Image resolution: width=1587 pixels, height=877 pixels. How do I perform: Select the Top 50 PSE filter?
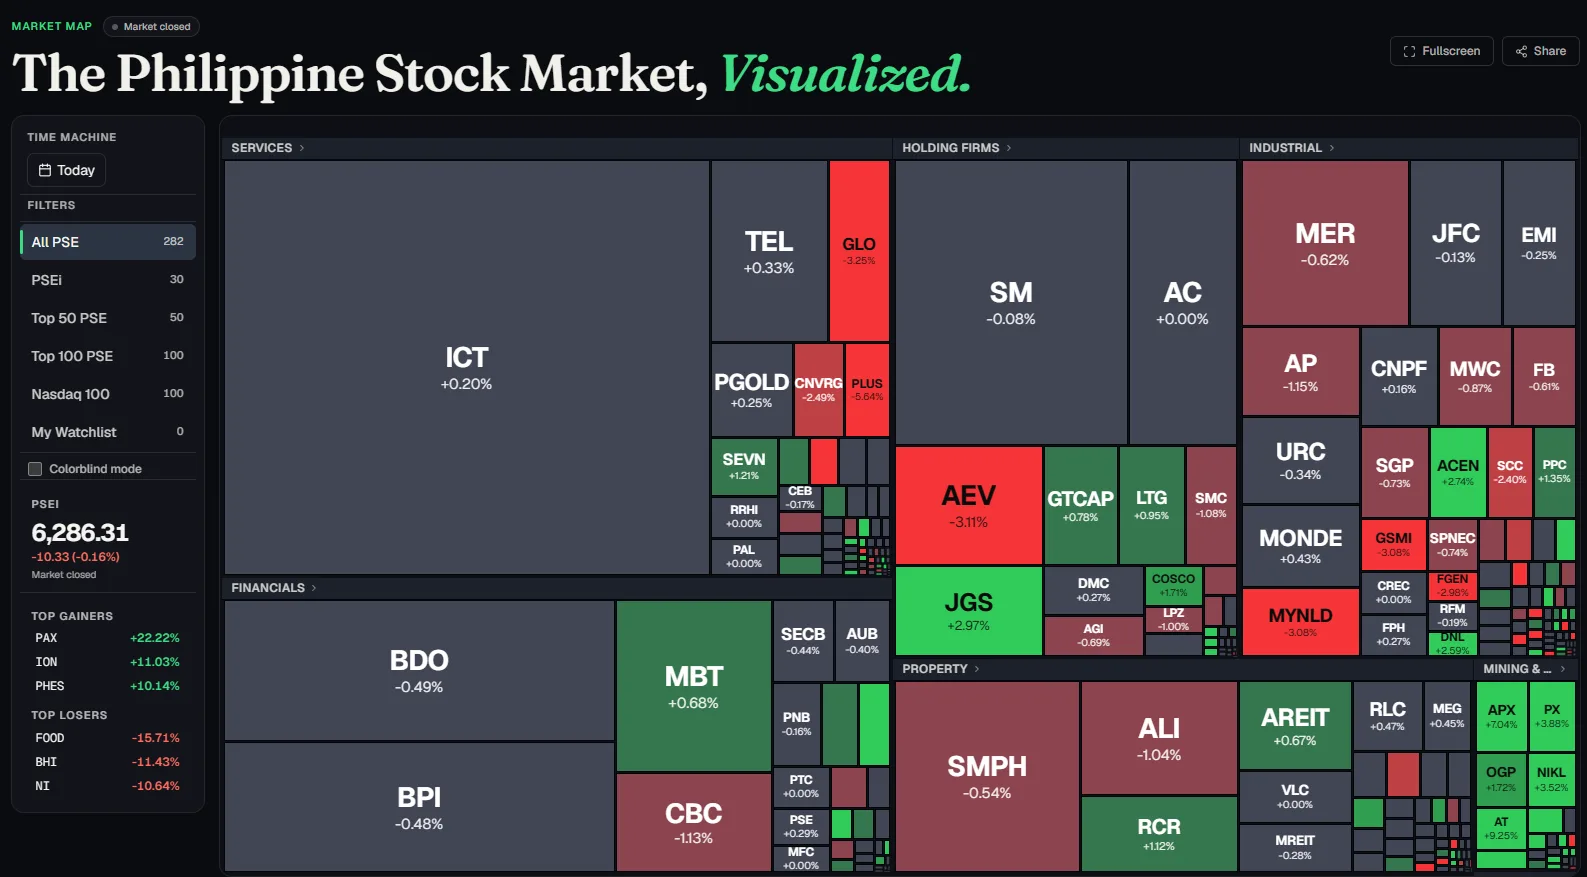tap(108, 318)
